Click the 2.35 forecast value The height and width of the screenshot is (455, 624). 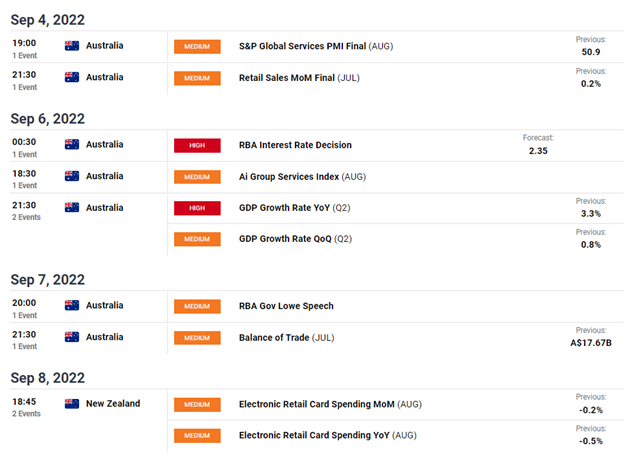[x=538, y=151]
